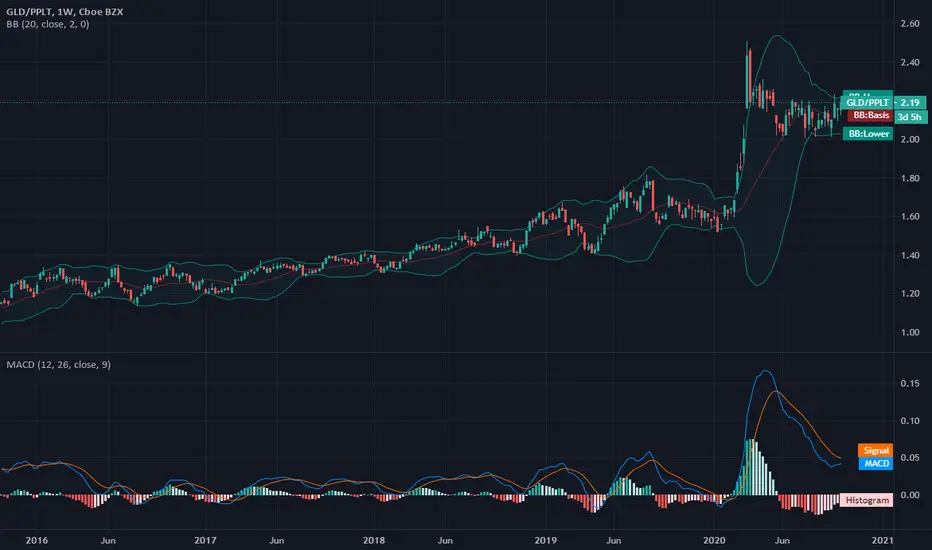Click the orange Signal line label
932x550 pixels.
pyautogui.click(x=876, y=450)
